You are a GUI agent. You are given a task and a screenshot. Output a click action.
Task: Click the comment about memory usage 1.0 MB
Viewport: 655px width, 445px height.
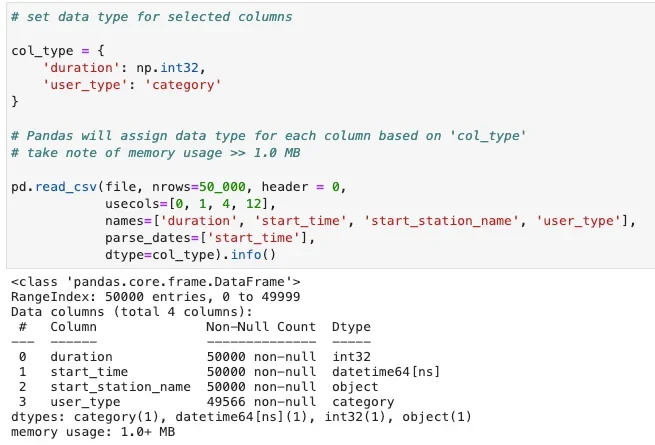155,153
